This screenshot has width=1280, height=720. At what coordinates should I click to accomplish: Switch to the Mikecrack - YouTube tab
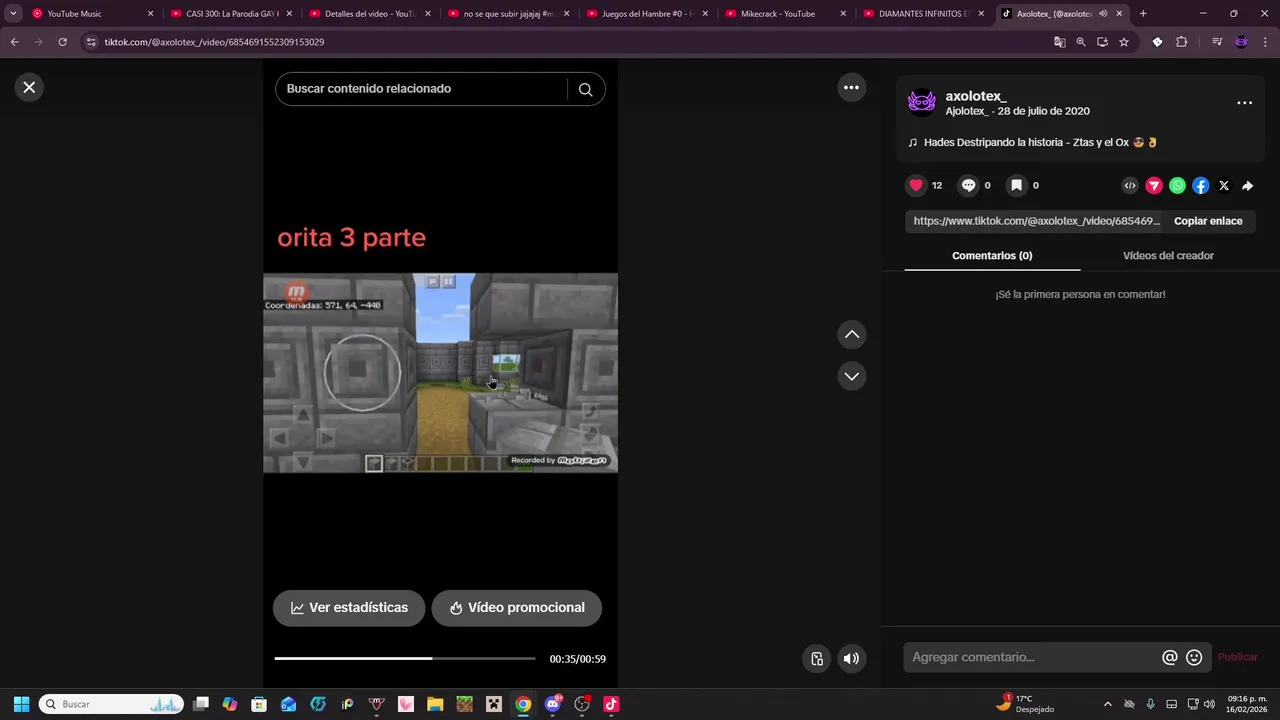786,14
